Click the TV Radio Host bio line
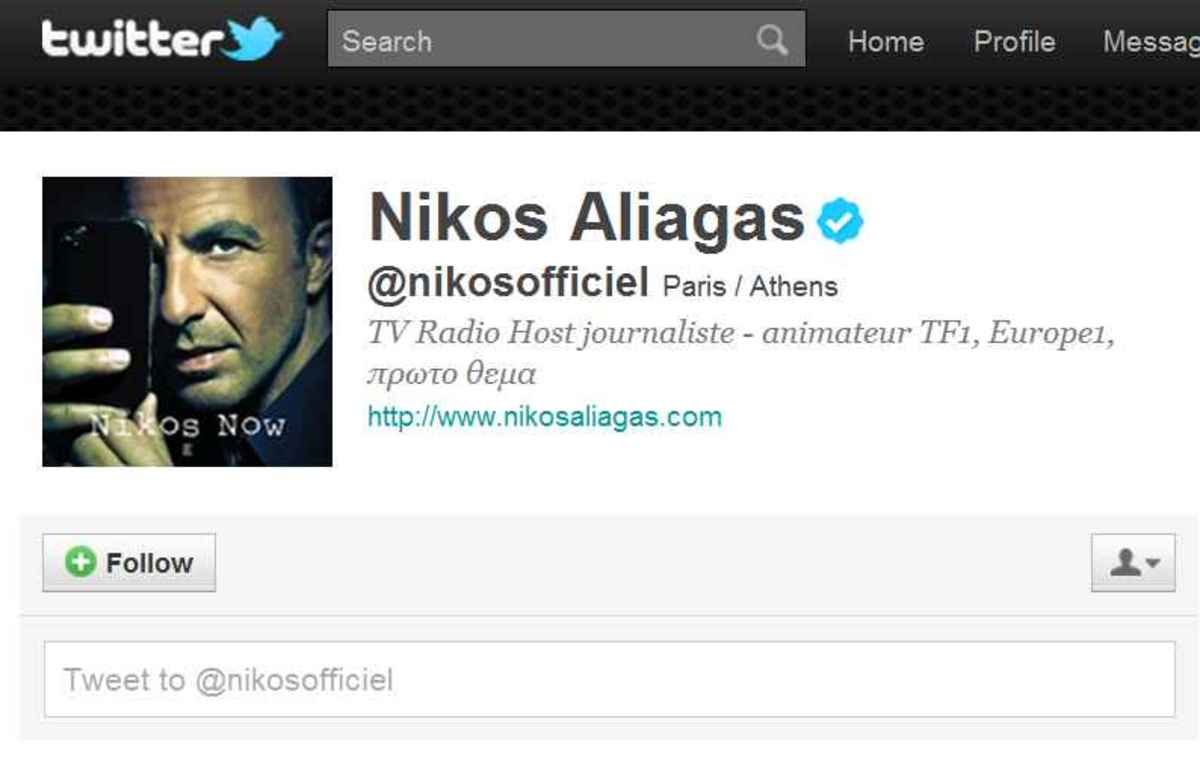 tap(740, 333)
